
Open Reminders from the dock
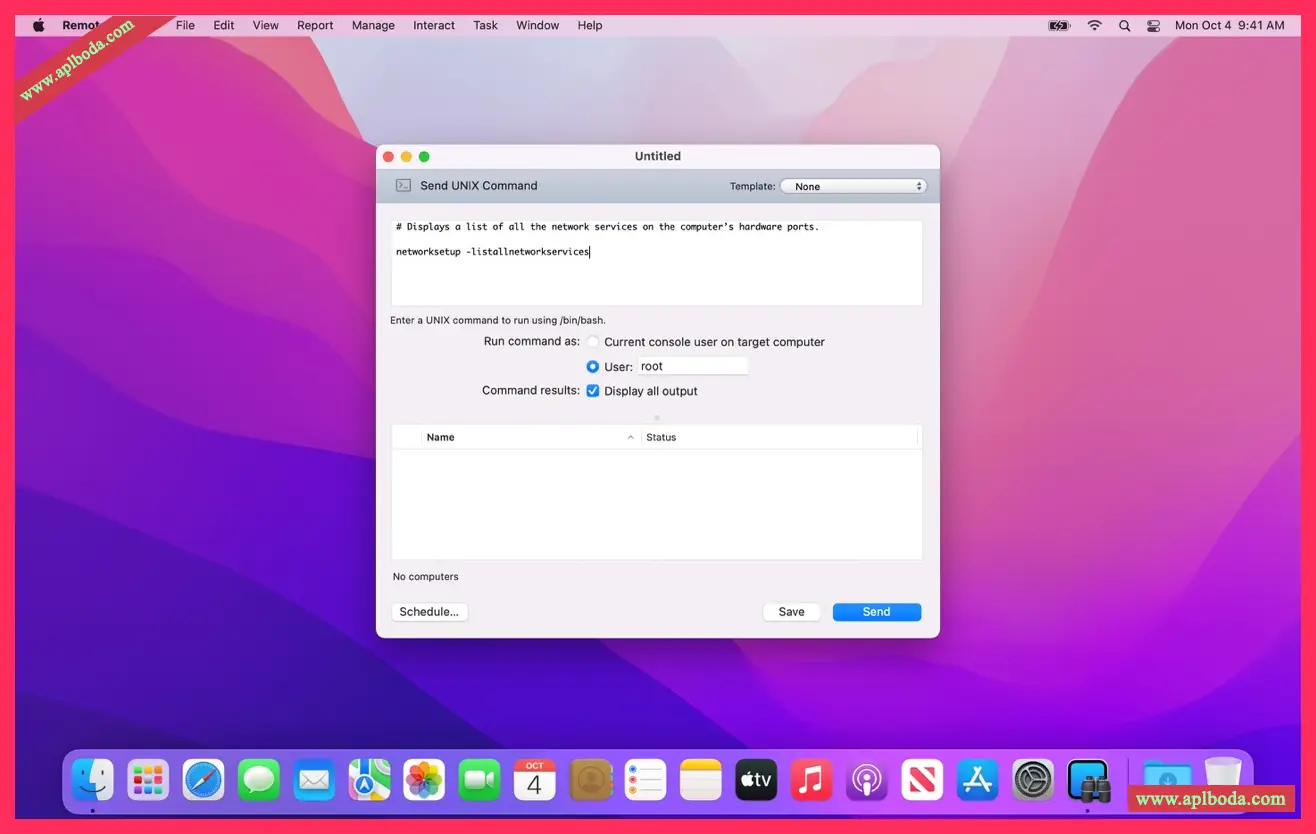[645, 779]
